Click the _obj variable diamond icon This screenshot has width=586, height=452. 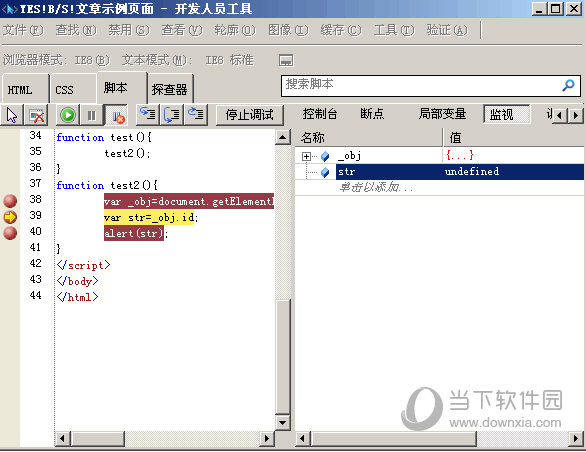[x=325, y=156]
